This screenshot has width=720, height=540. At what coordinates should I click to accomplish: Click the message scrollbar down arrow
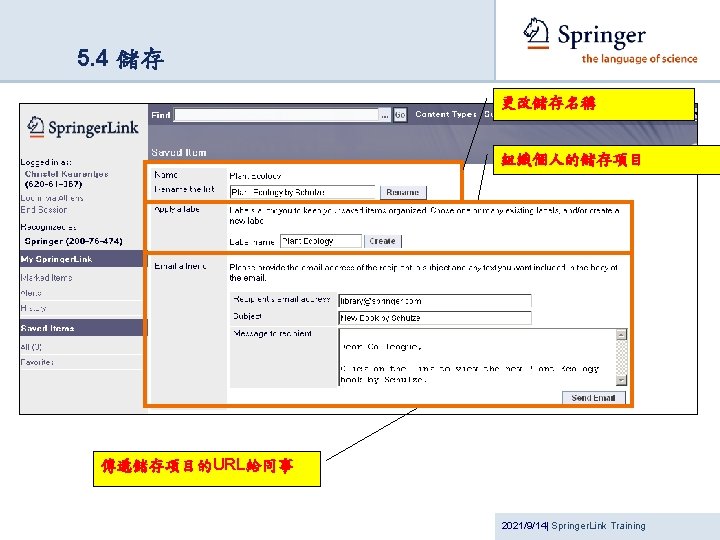click(621, 380)
